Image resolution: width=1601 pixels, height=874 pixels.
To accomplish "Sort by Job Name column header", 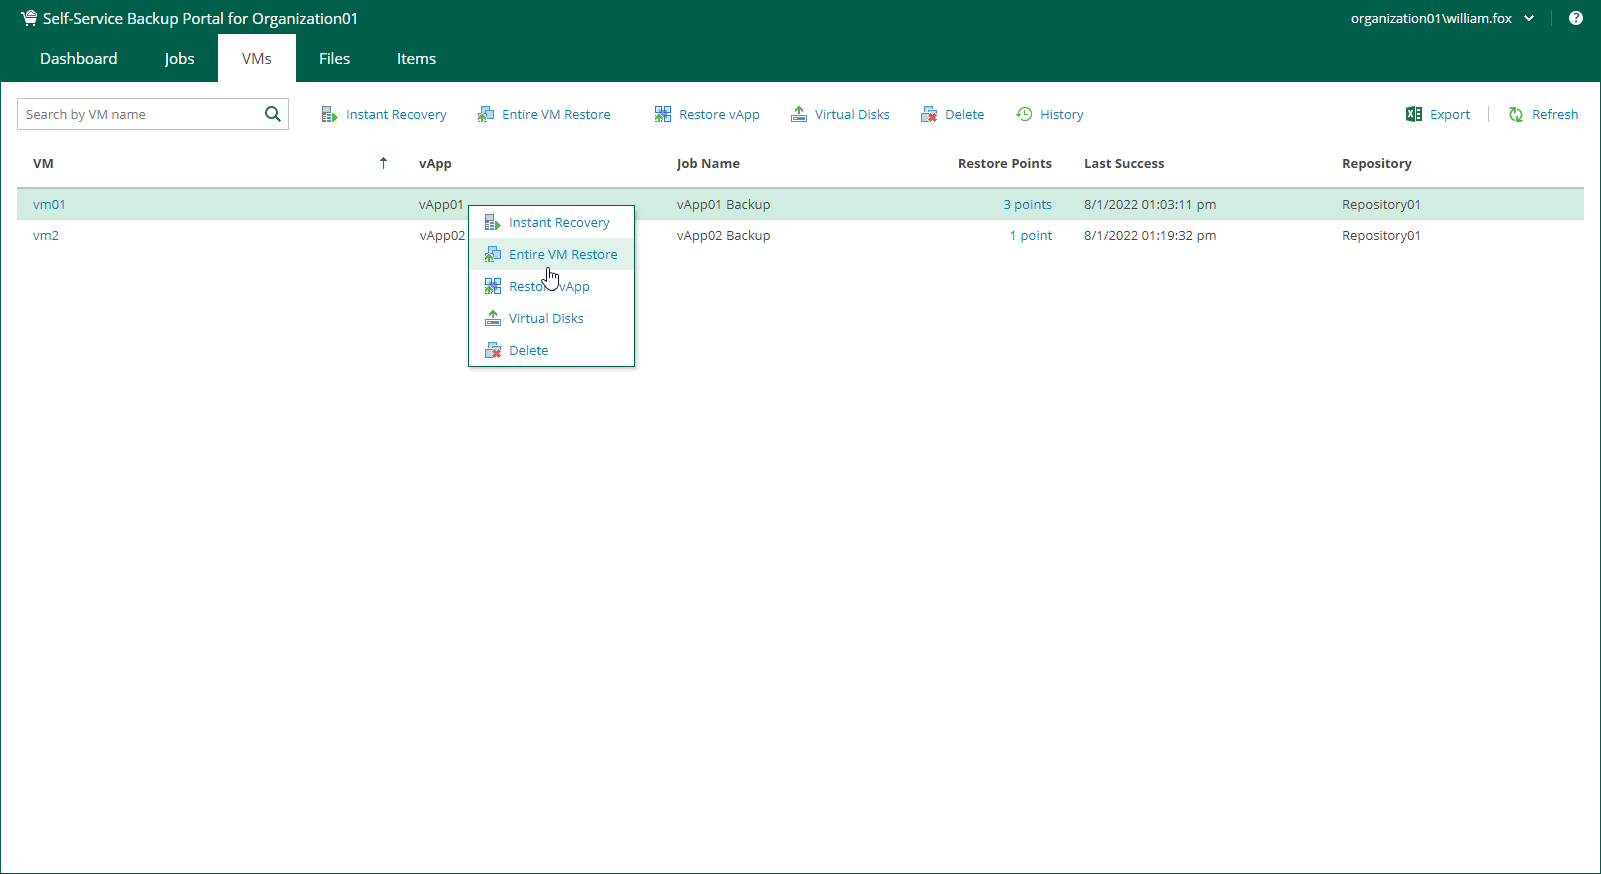I will point(708,163).
